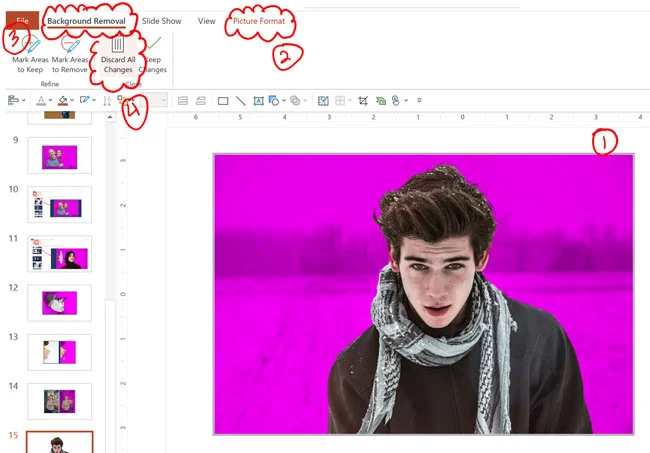Select slide 11 thumbnail
Image resolution: width=650 pixels, height=453 pixels.
(x=59, y=254)
